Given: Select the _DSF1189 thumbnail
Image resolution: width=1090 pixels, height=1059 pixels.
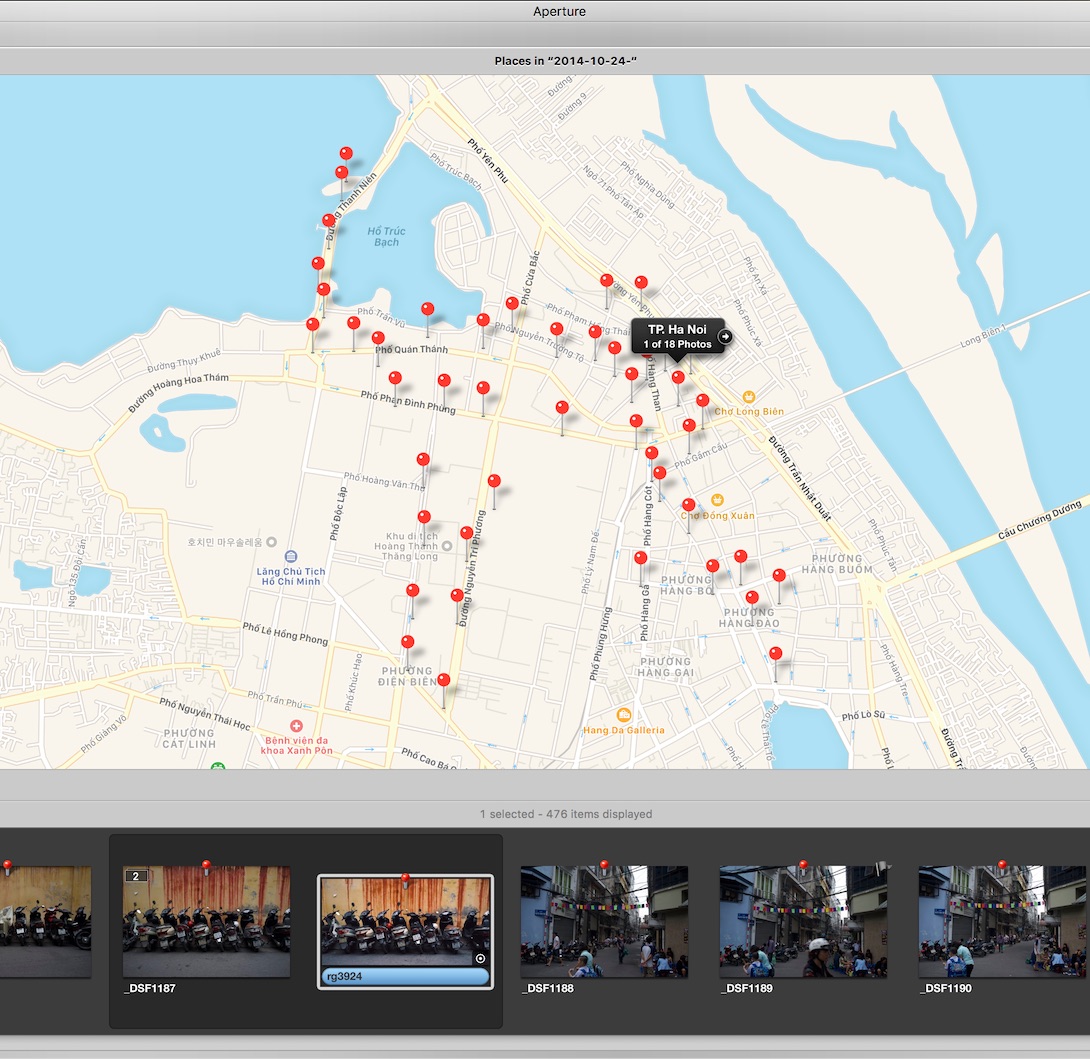Looking at the screenshot, I should [x=803, y=921].
